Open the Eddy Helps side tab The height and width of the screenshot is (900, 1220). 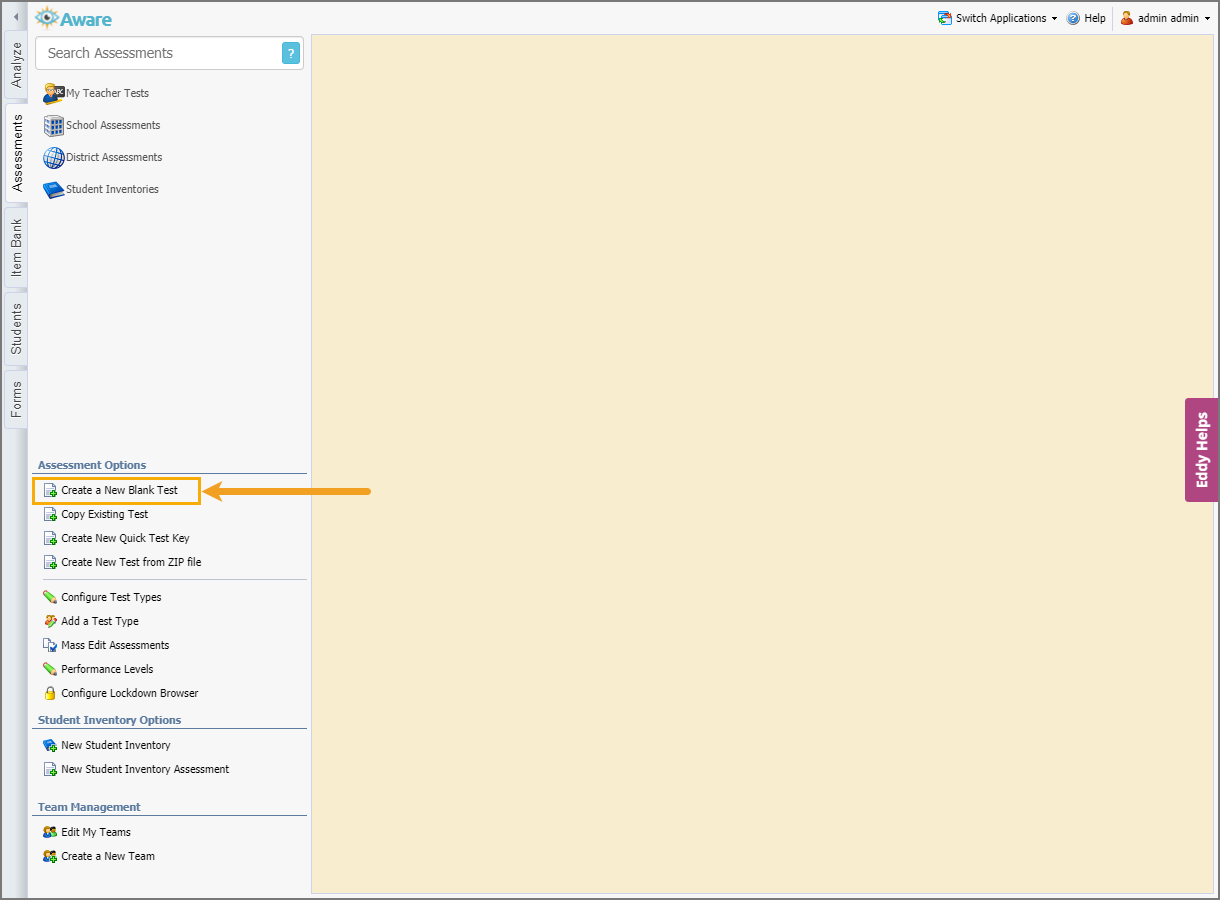pos(1201,450)
